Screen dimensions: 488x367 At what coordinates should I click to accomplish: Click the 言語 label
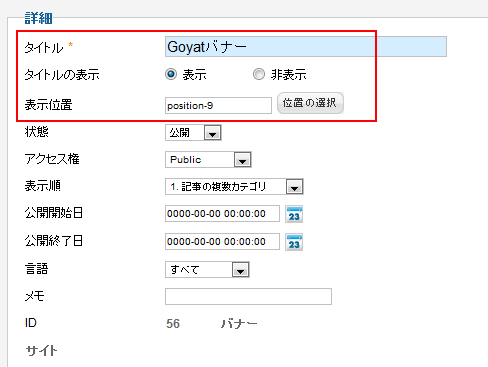pyautogui.click(x=36, y=269)
